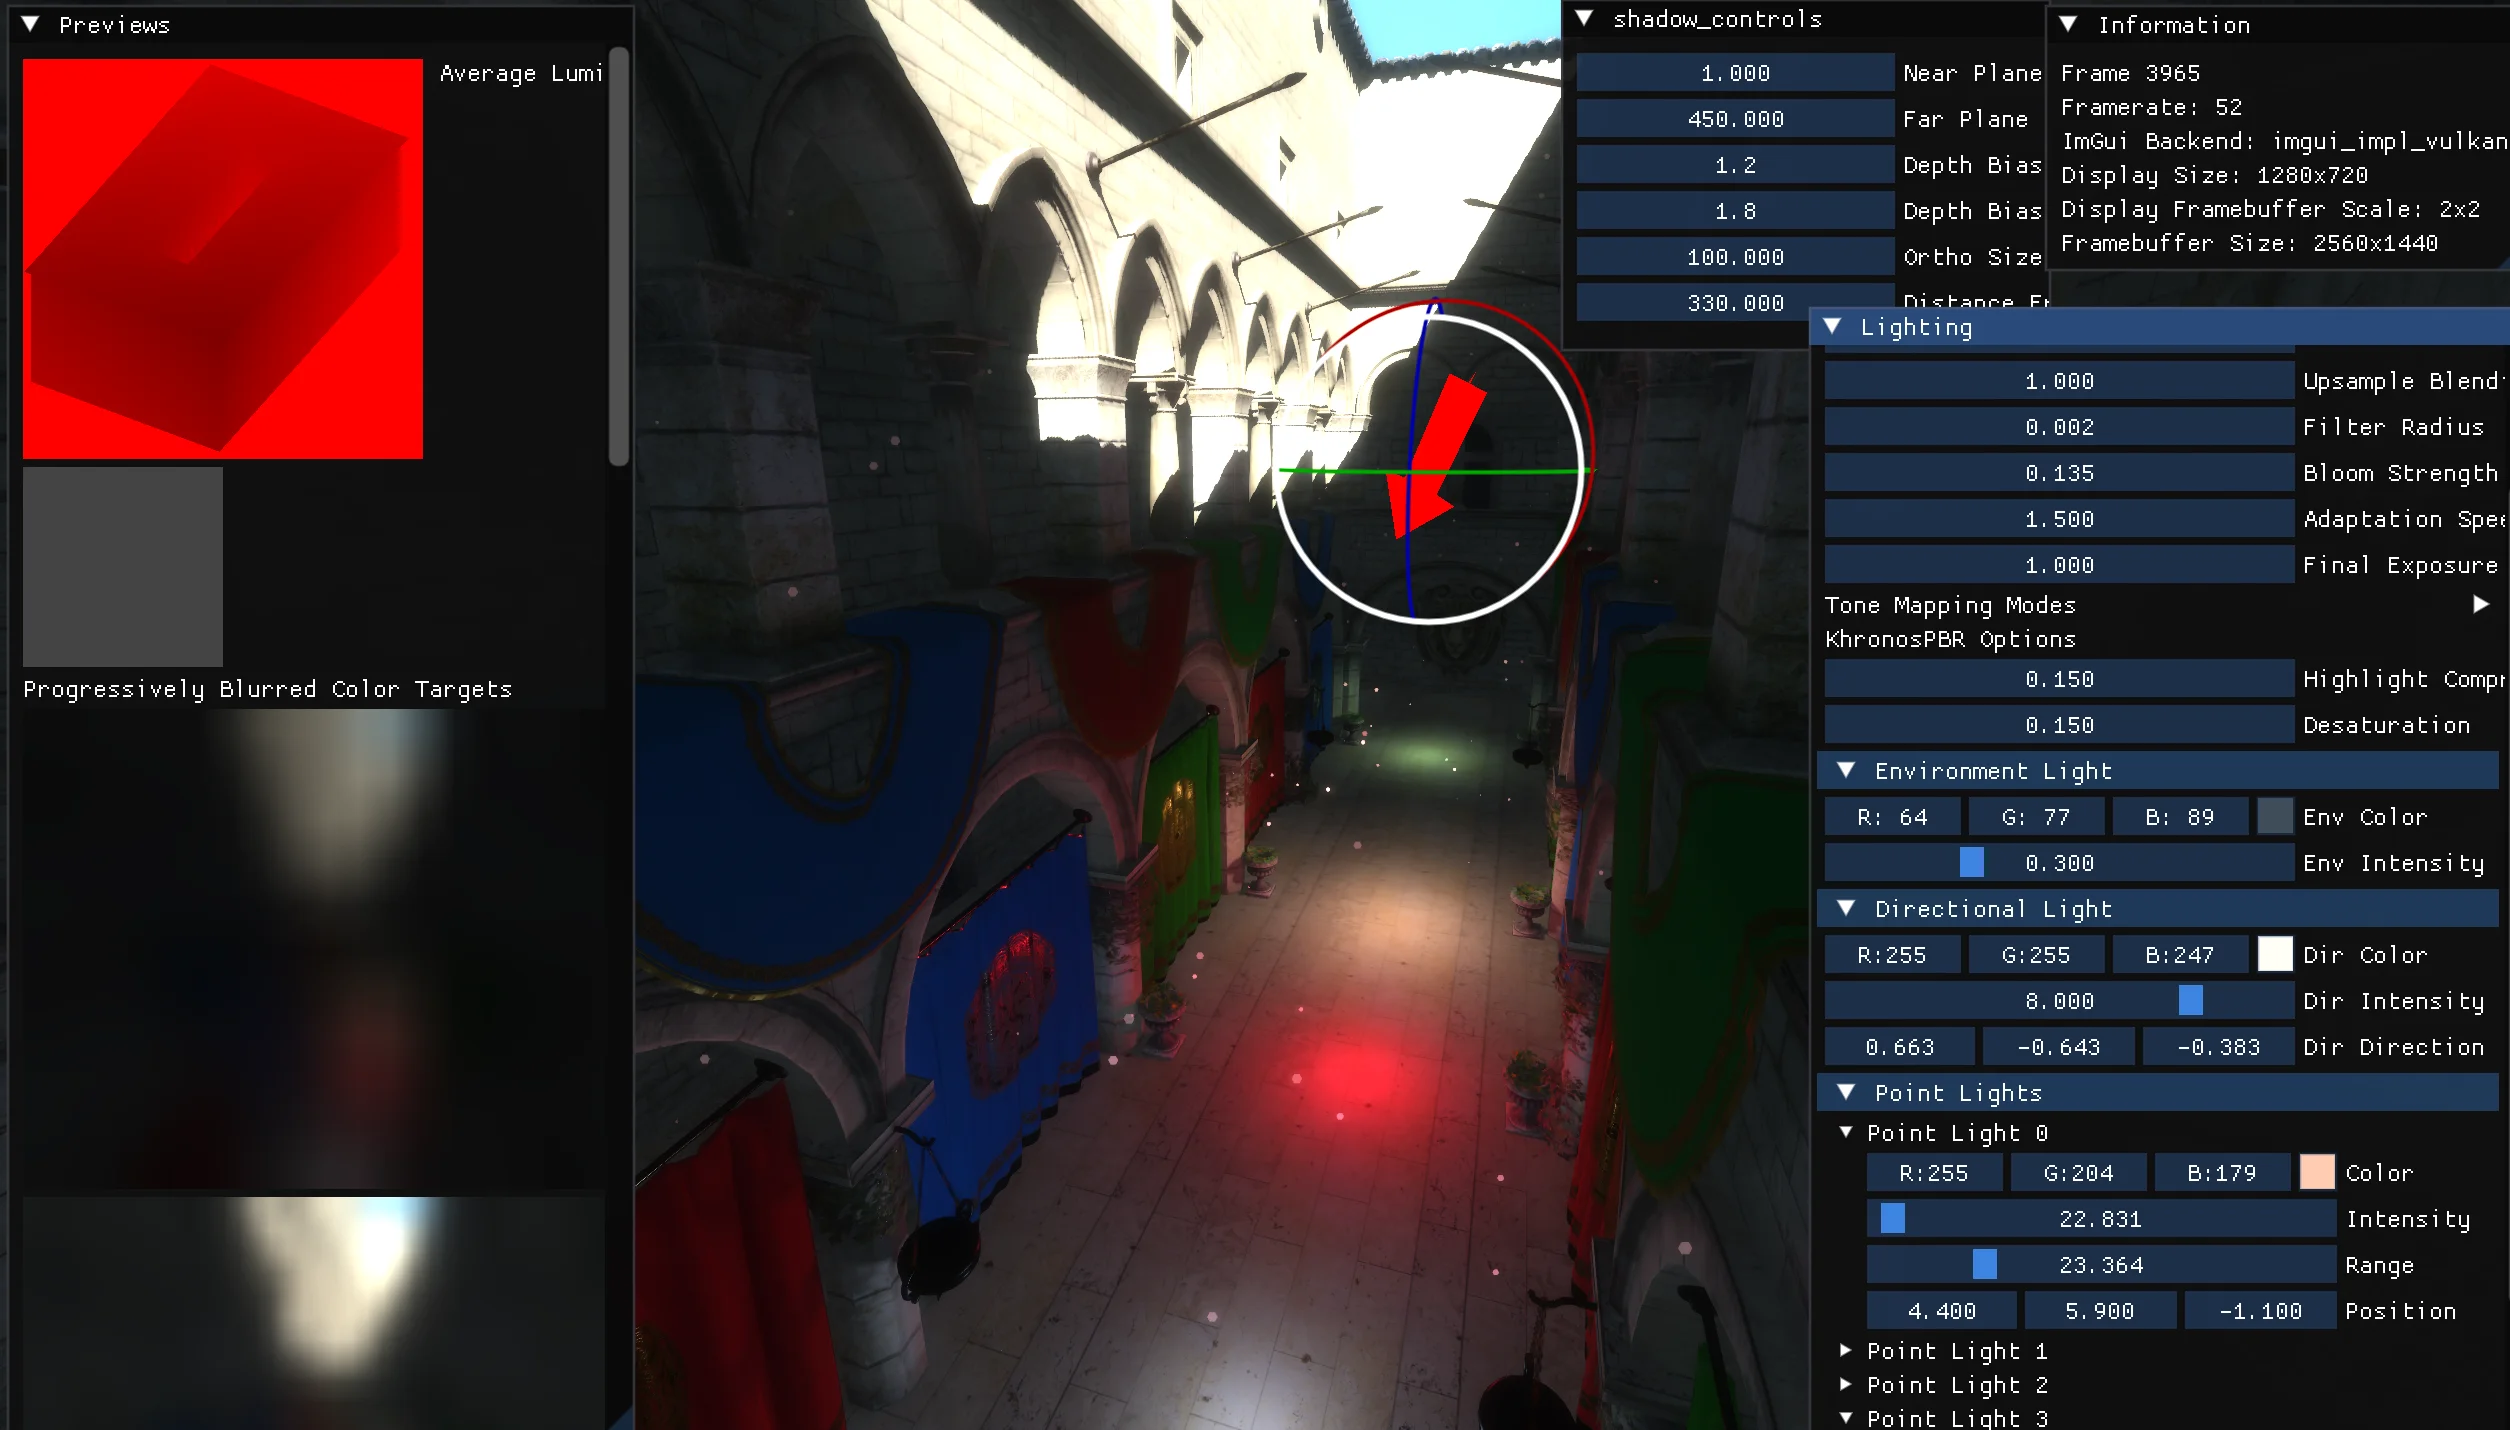Collapse the Previews window

(x=30, y=24)
